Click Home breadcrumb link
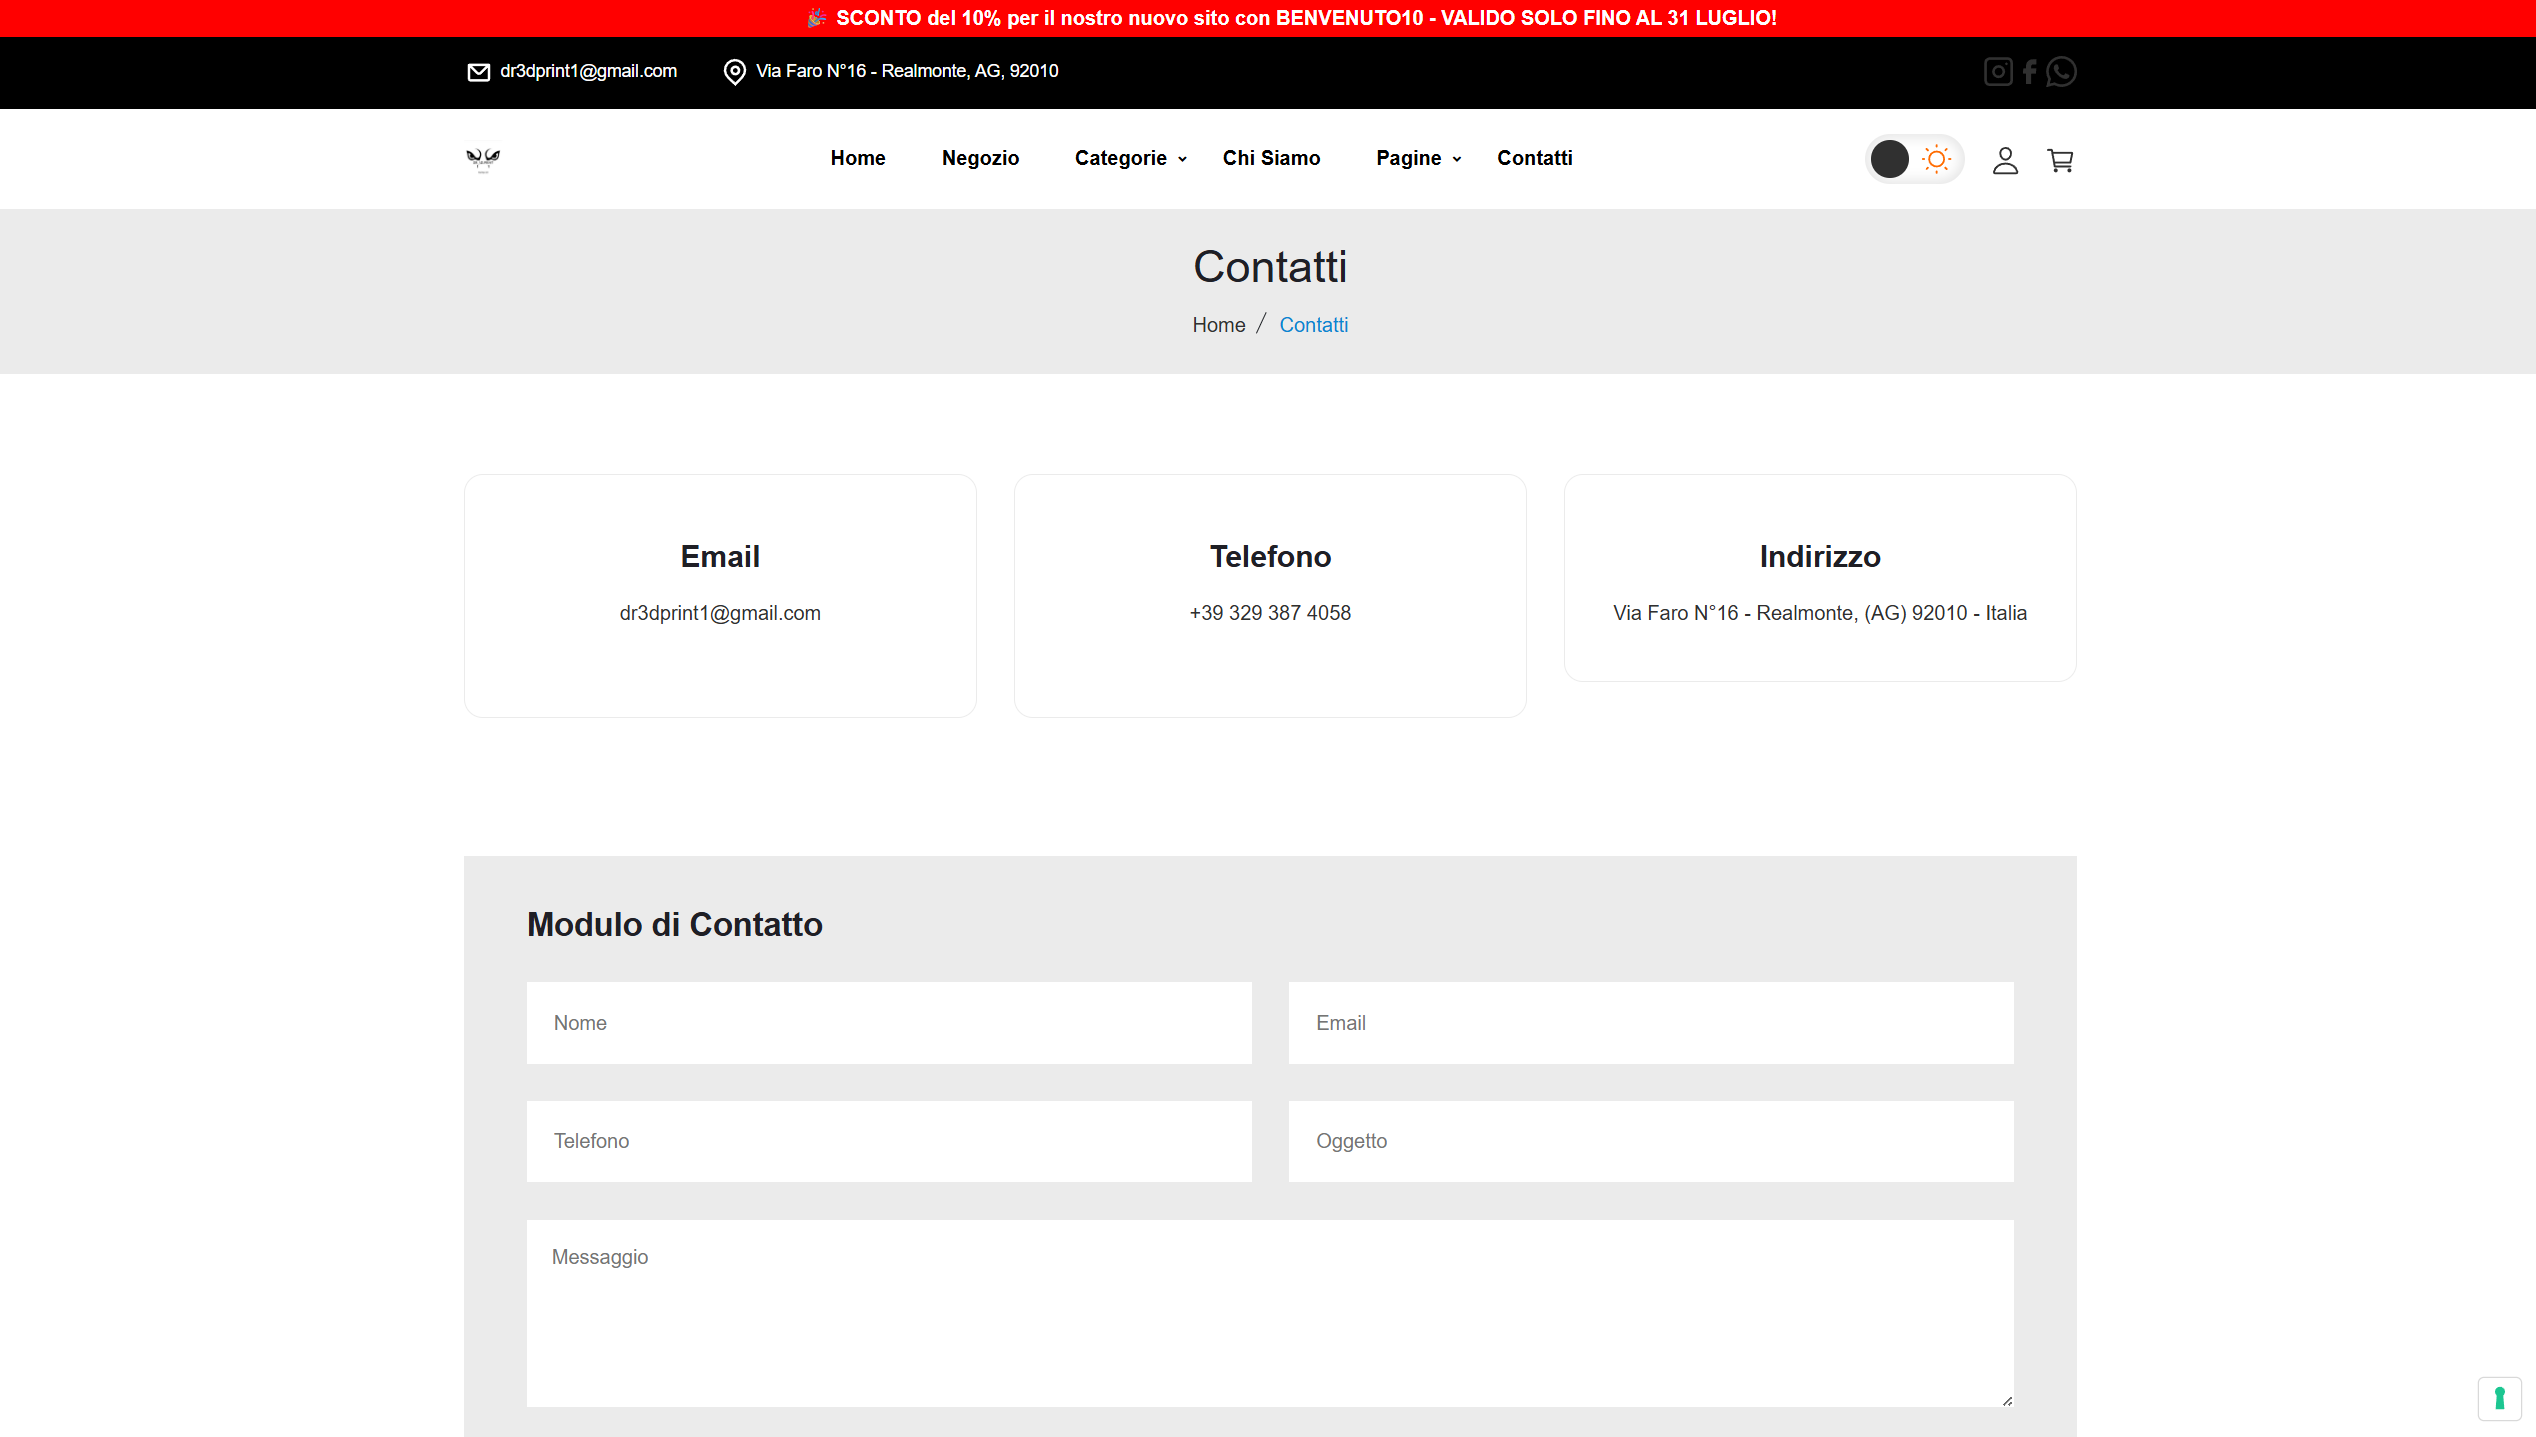Viewport: 2536px width, 1437px height. pos(1218,325)
